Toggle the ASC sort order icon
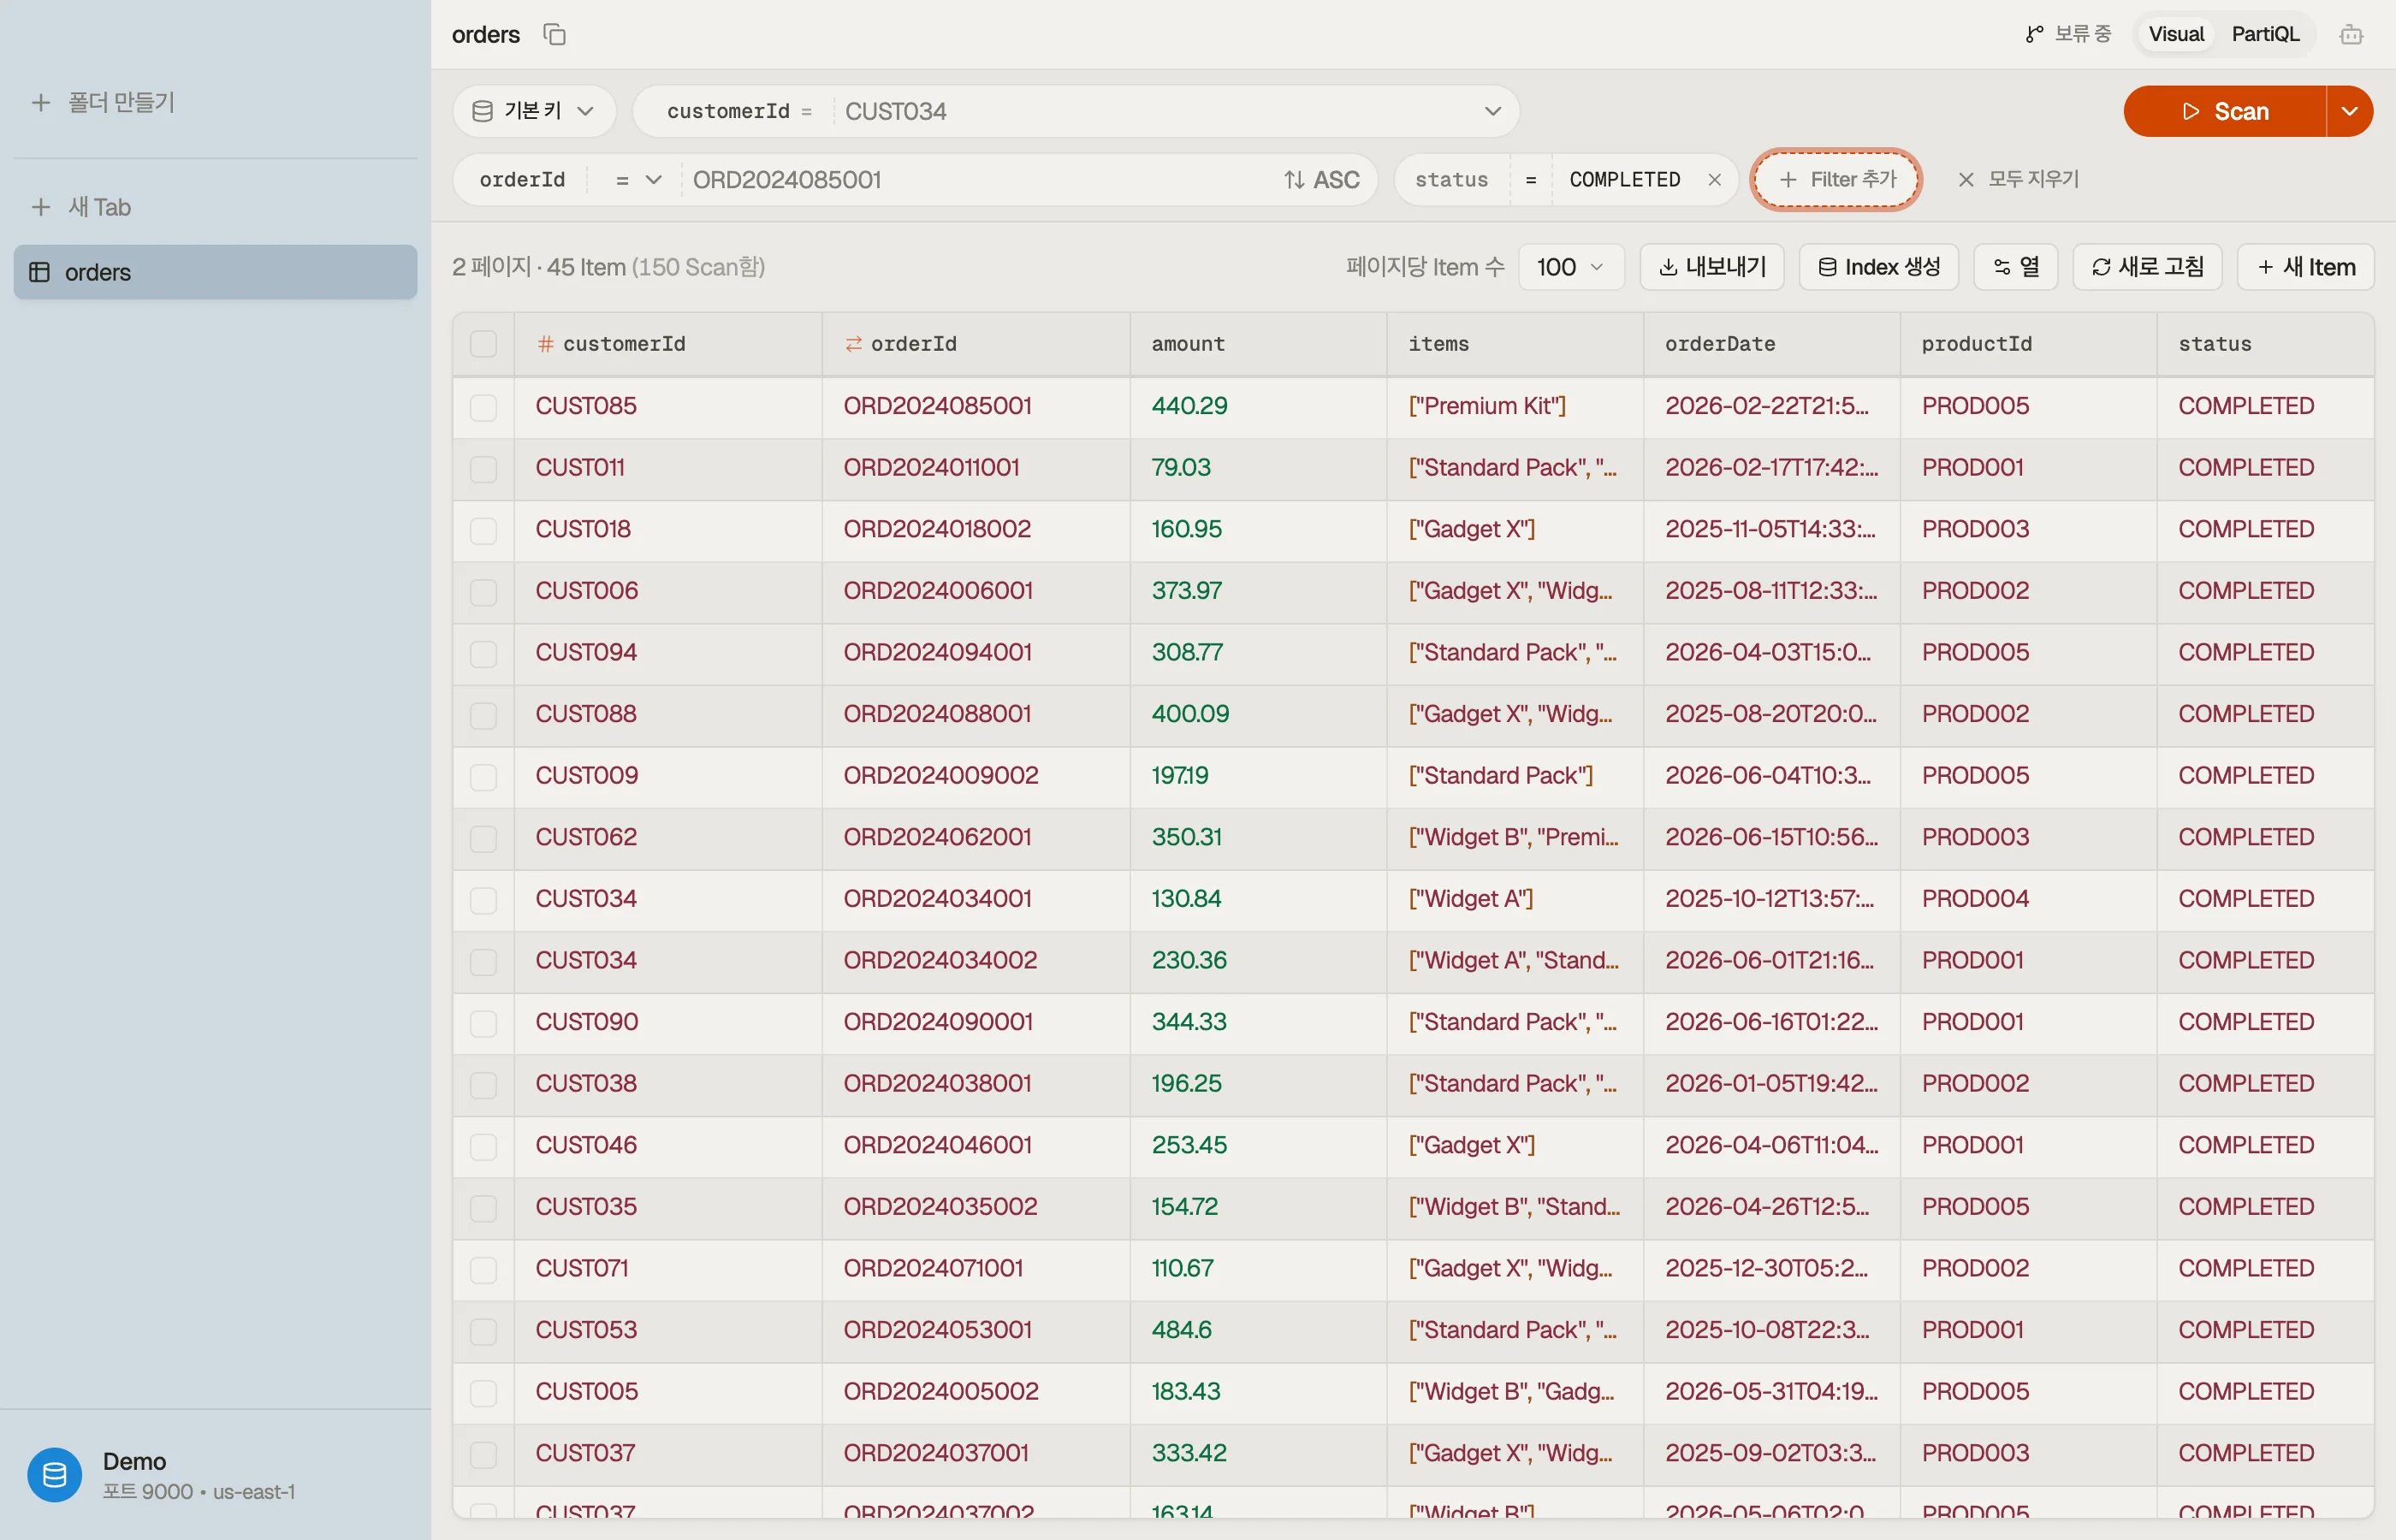The image size is (2396, 1540). coord(1294,180)
